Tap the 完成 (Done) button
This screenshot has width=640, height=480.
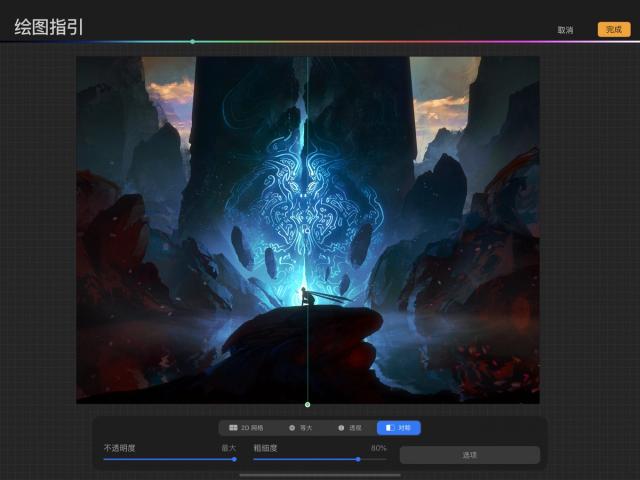614,29
